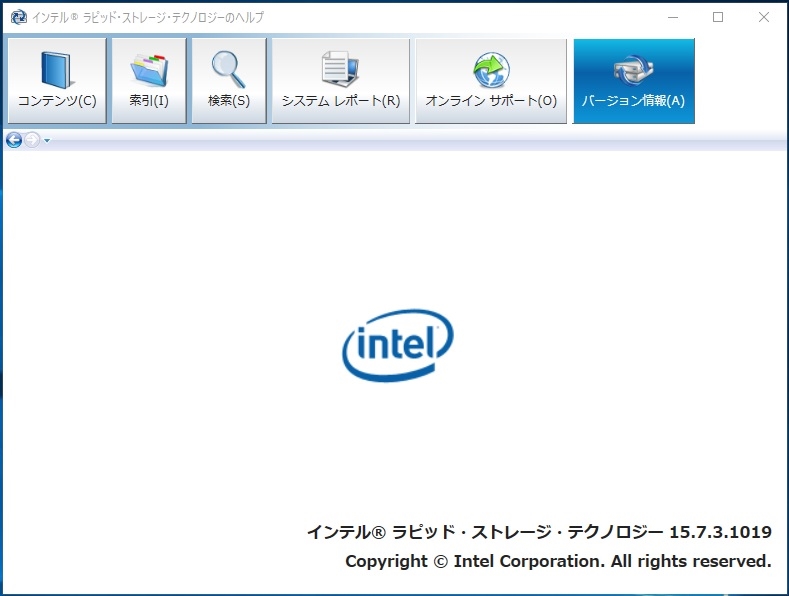Open the 索引(I) folder icon
This screenshot has width=789, height=596.
149,69
